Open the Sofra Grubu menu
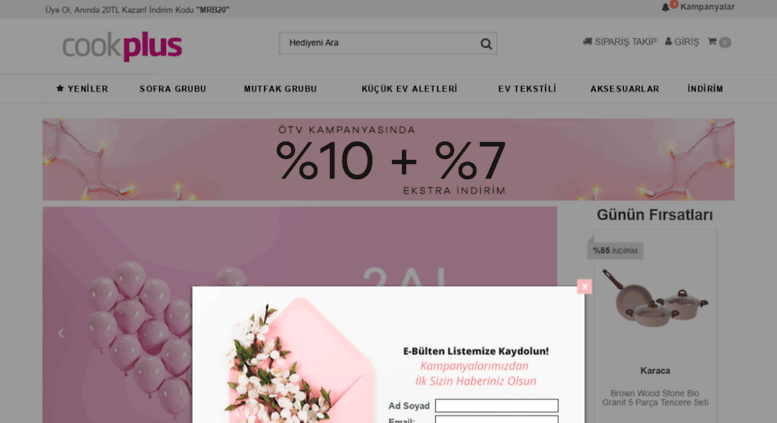 click(173, 89)
